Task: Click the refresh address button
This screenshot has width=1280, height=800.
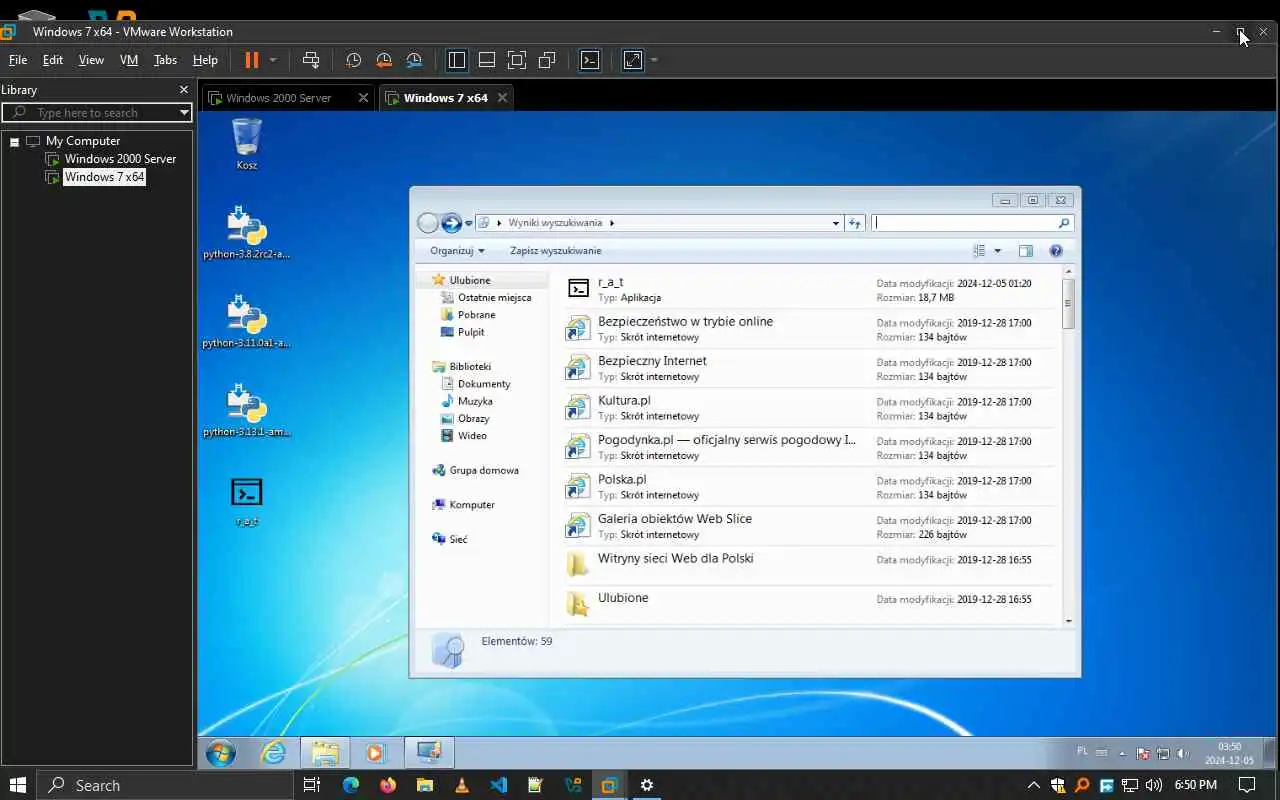Action: [855, 224]
